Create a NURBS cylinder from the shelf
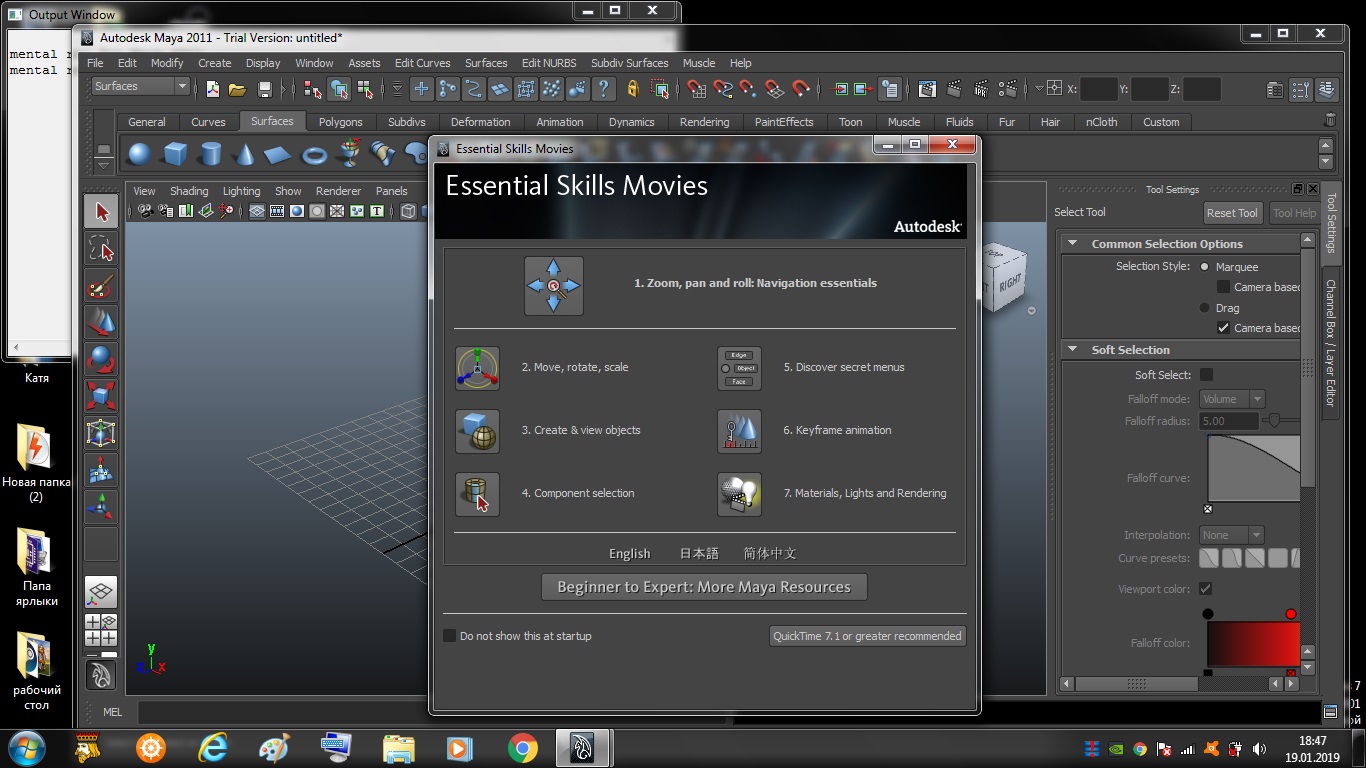 click(x=210, y=154)
